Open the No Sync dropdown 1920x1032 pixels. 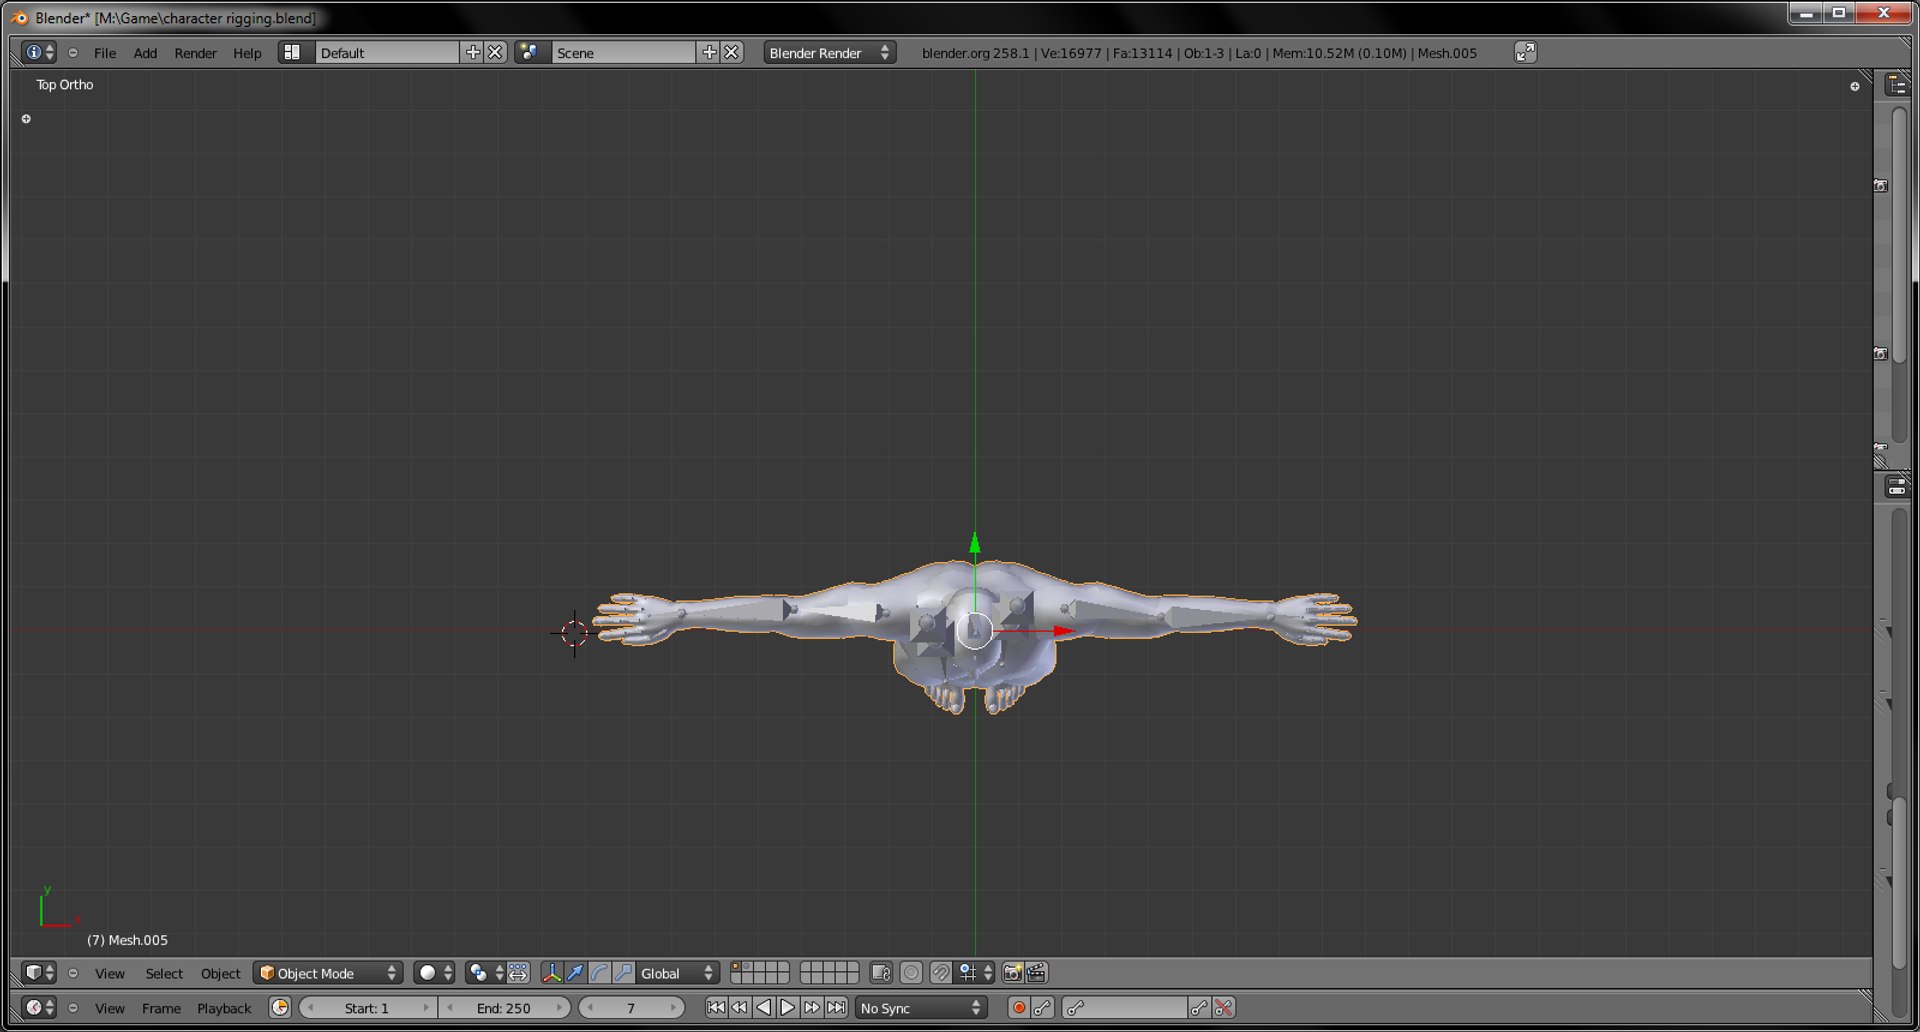point(921,1008)
